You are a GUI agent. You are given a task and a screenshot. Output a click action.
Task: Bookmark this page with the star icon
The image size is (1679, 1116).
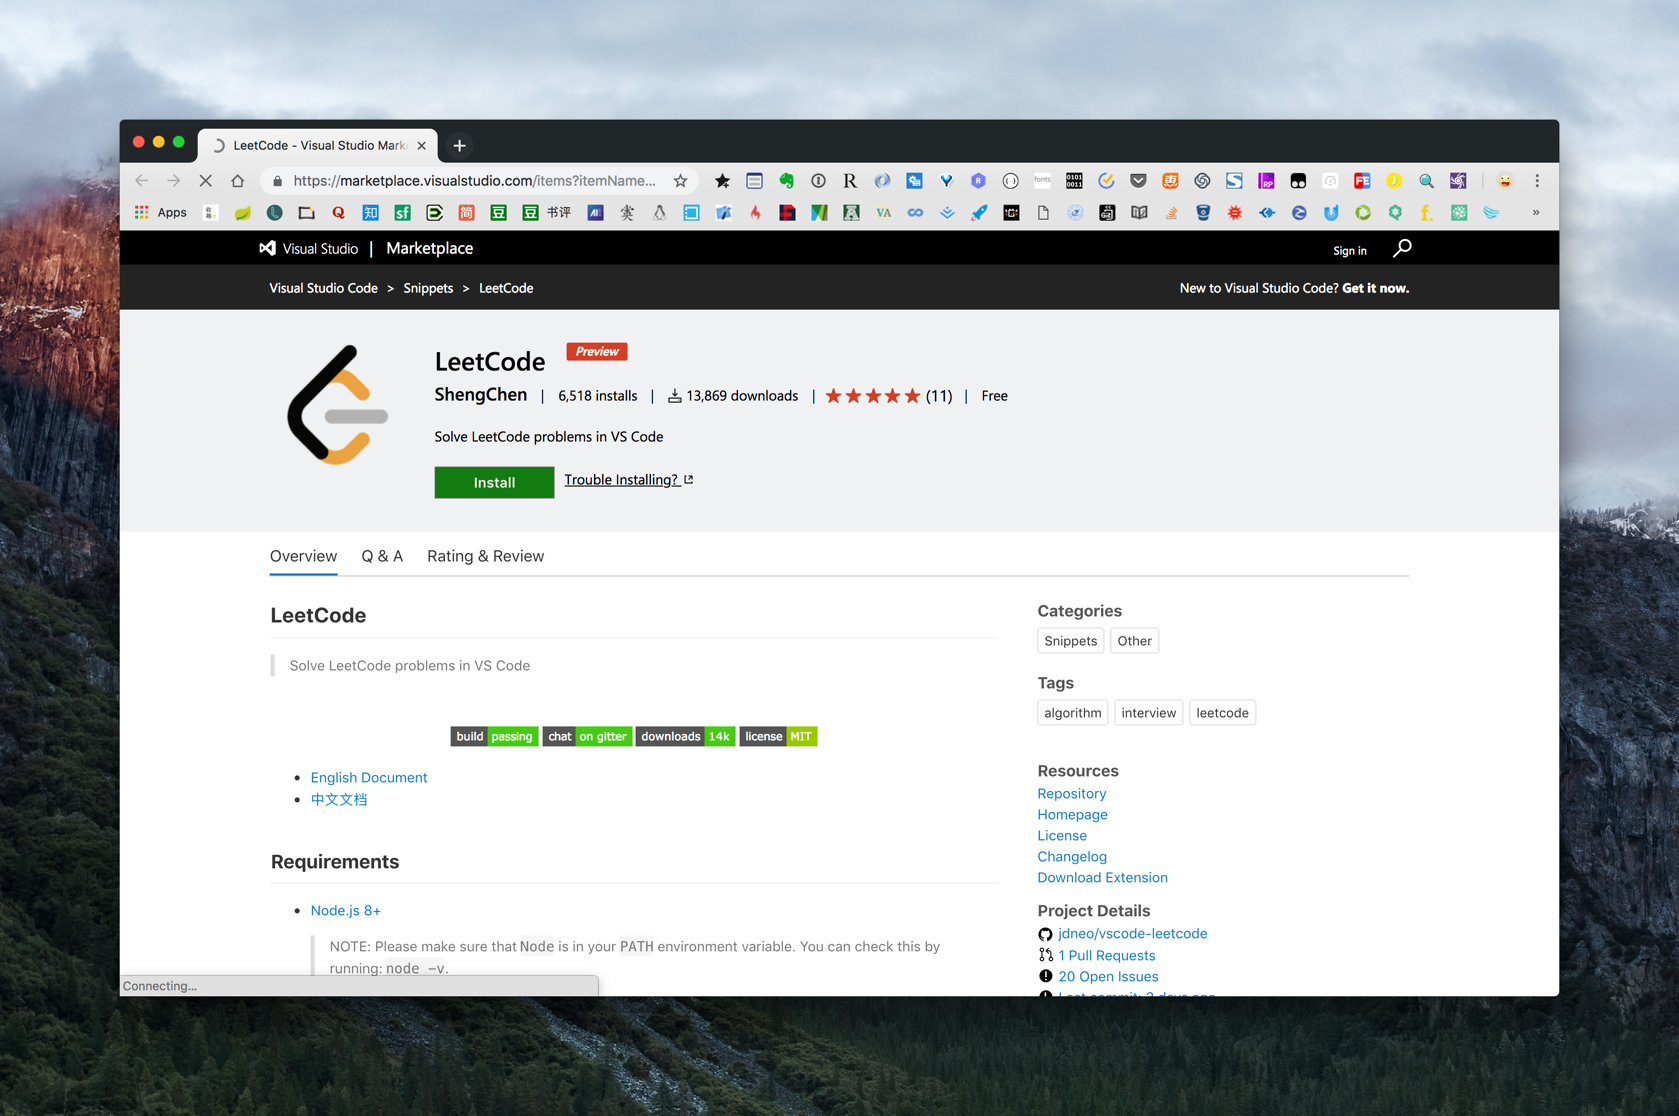click(680, 181)
